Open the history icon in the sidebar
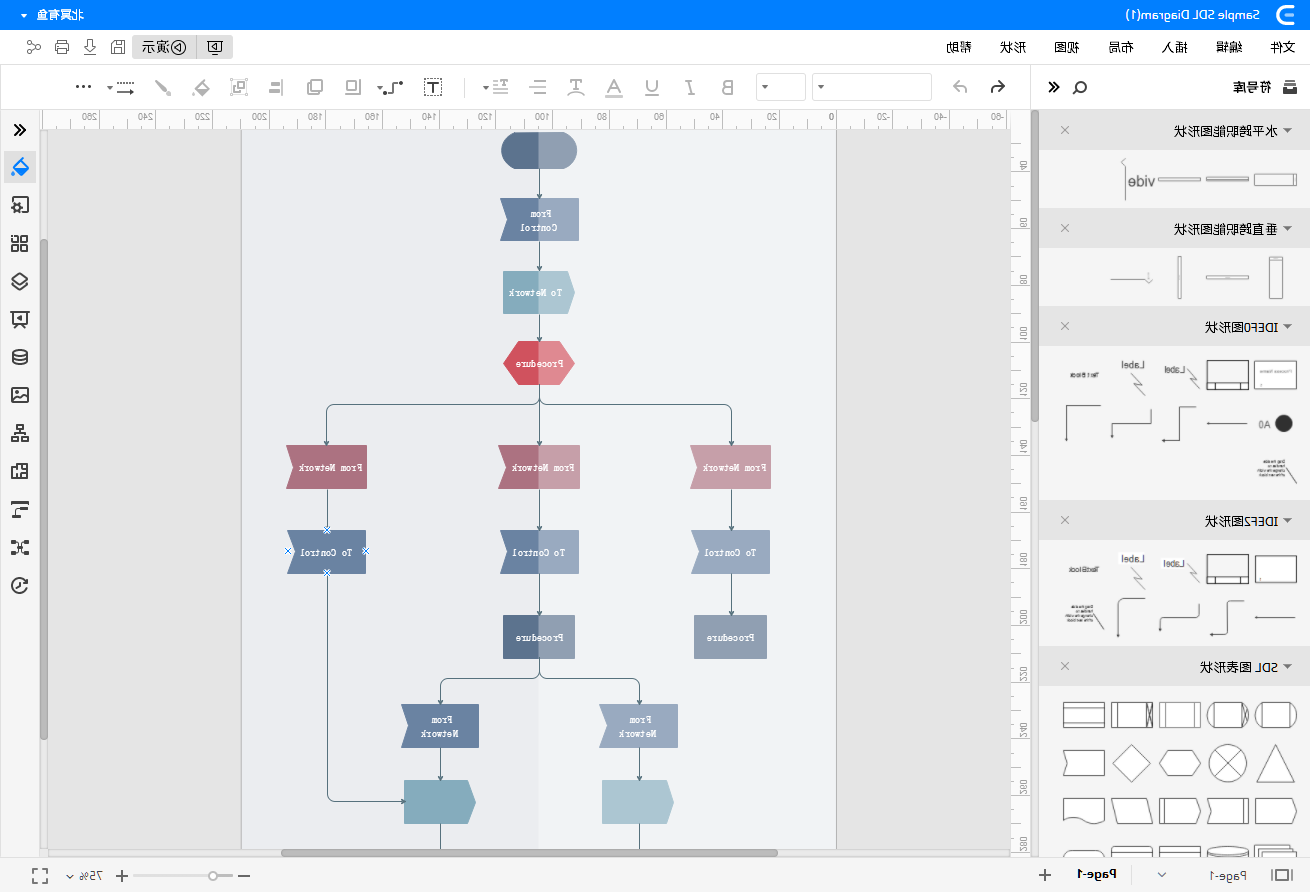This screenshot has width=1310, height=892. [19, 586]
